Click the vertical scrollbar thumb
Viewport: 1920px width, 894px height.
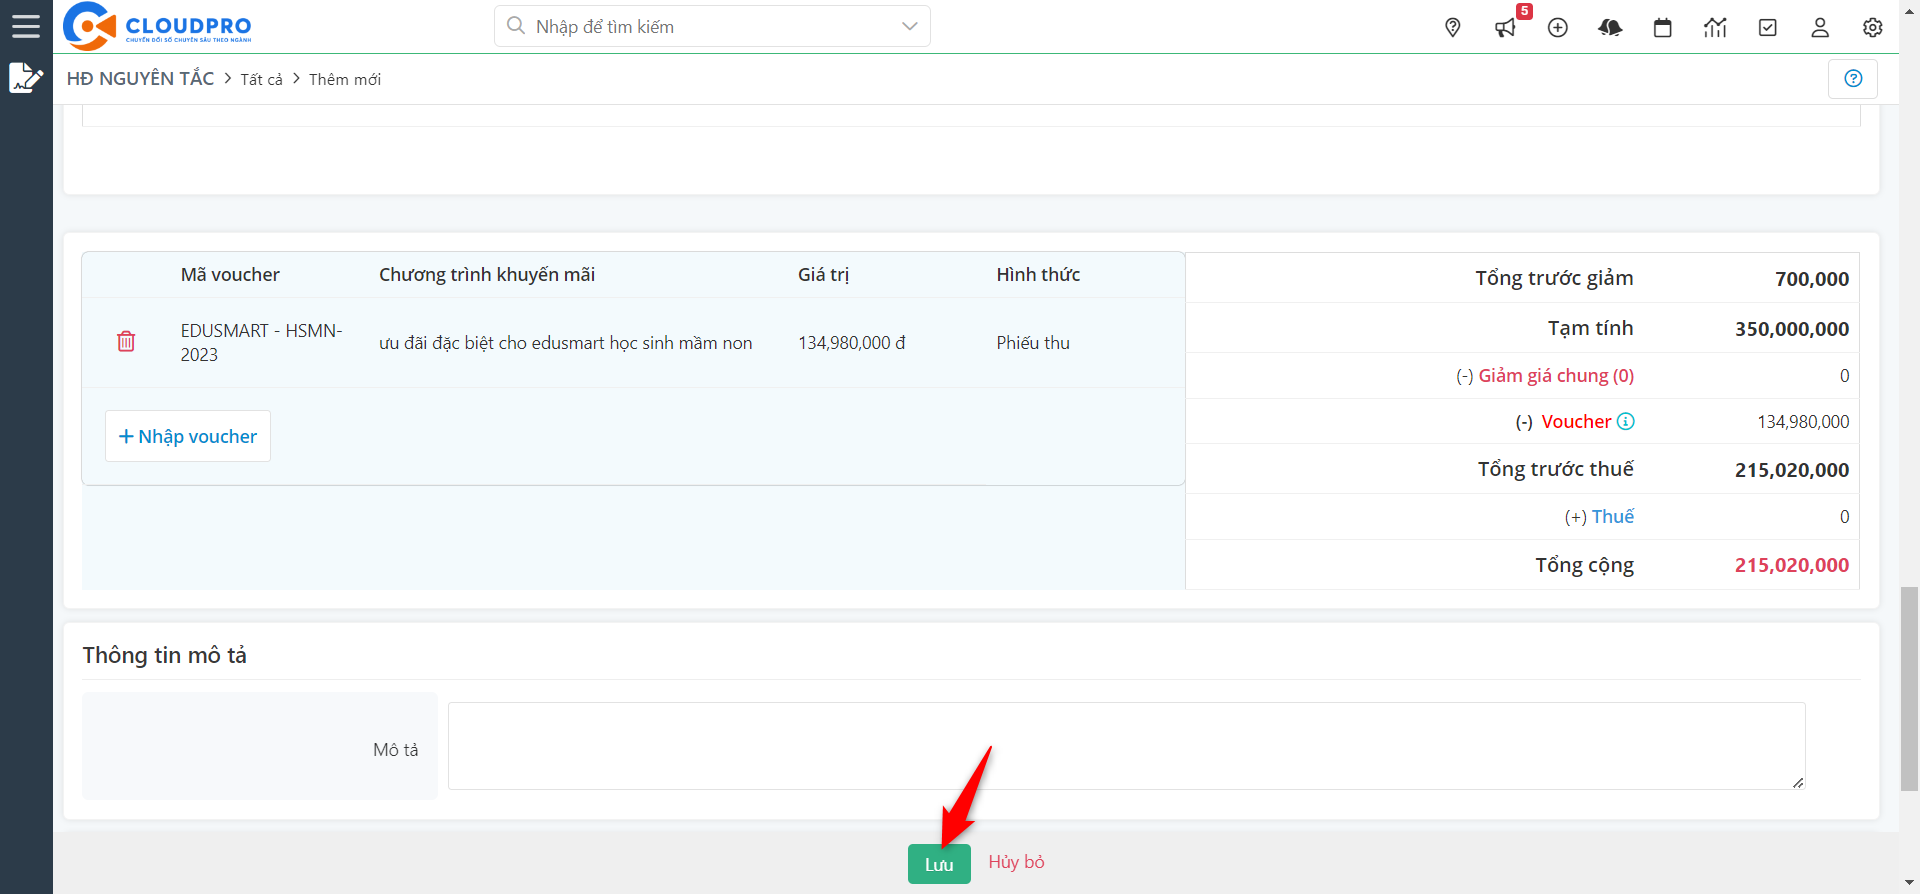pyautogui.click(x=1909, y=689)
